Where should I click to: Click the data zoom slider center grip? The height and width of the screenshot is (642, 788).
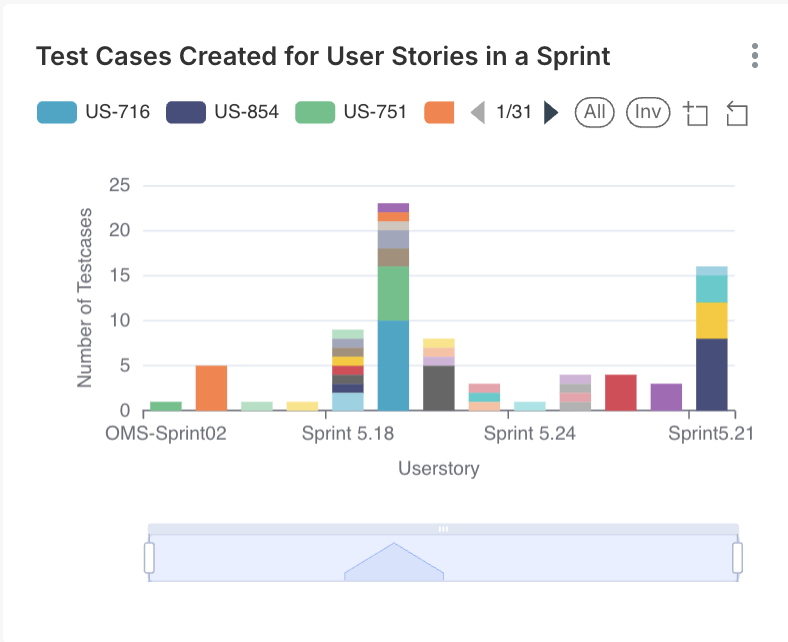point(443,528)
